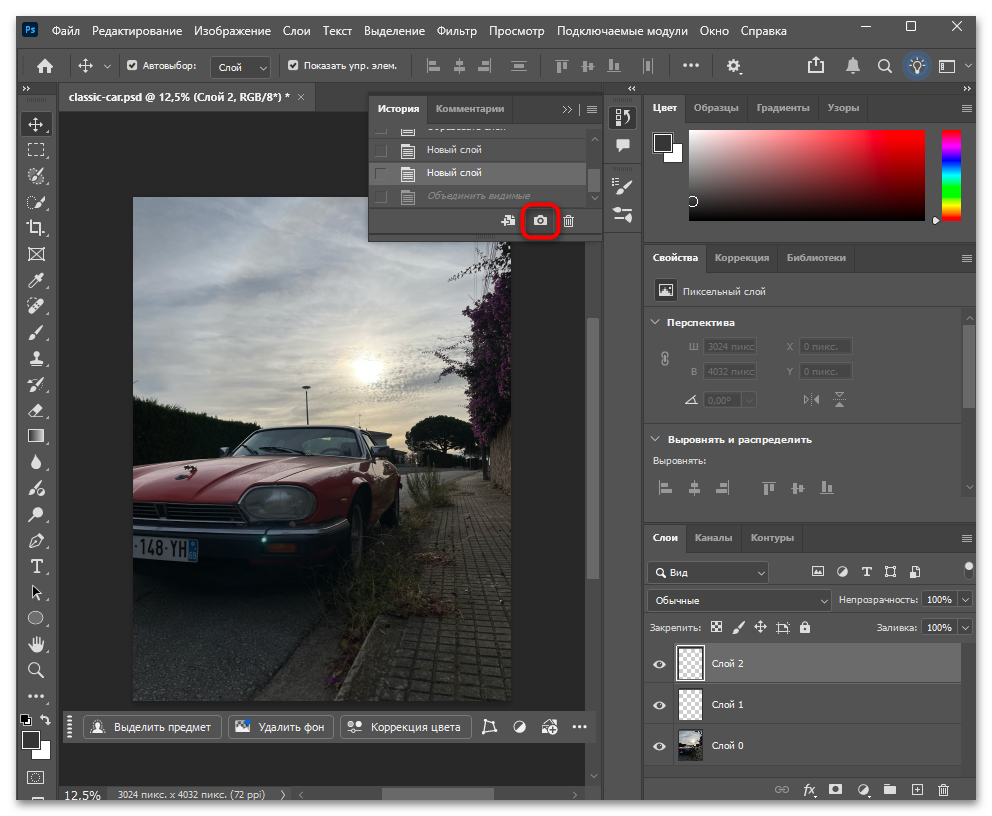Image resolution: width=992 pixels, height=816 pixels.
Task: Select the Zoom tool magnifier
Action: (x=36, y=670)
